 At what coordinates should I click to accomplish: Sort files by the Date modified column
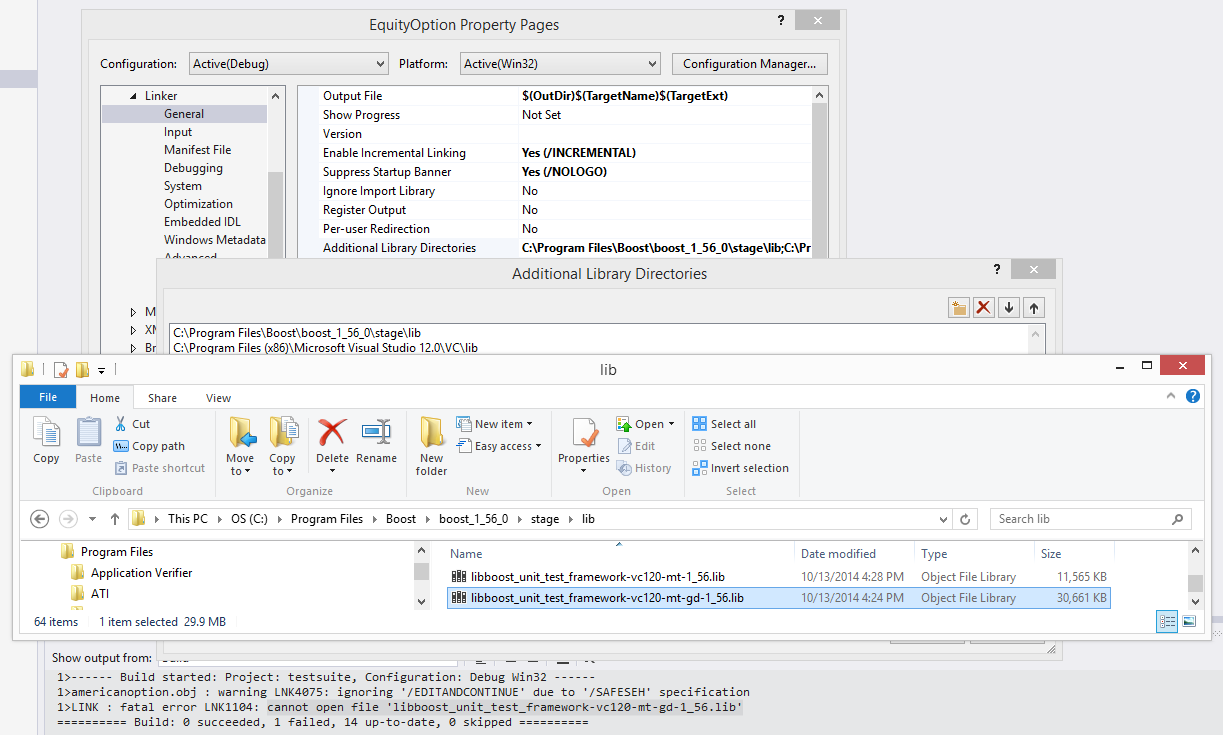pos(838,554)
